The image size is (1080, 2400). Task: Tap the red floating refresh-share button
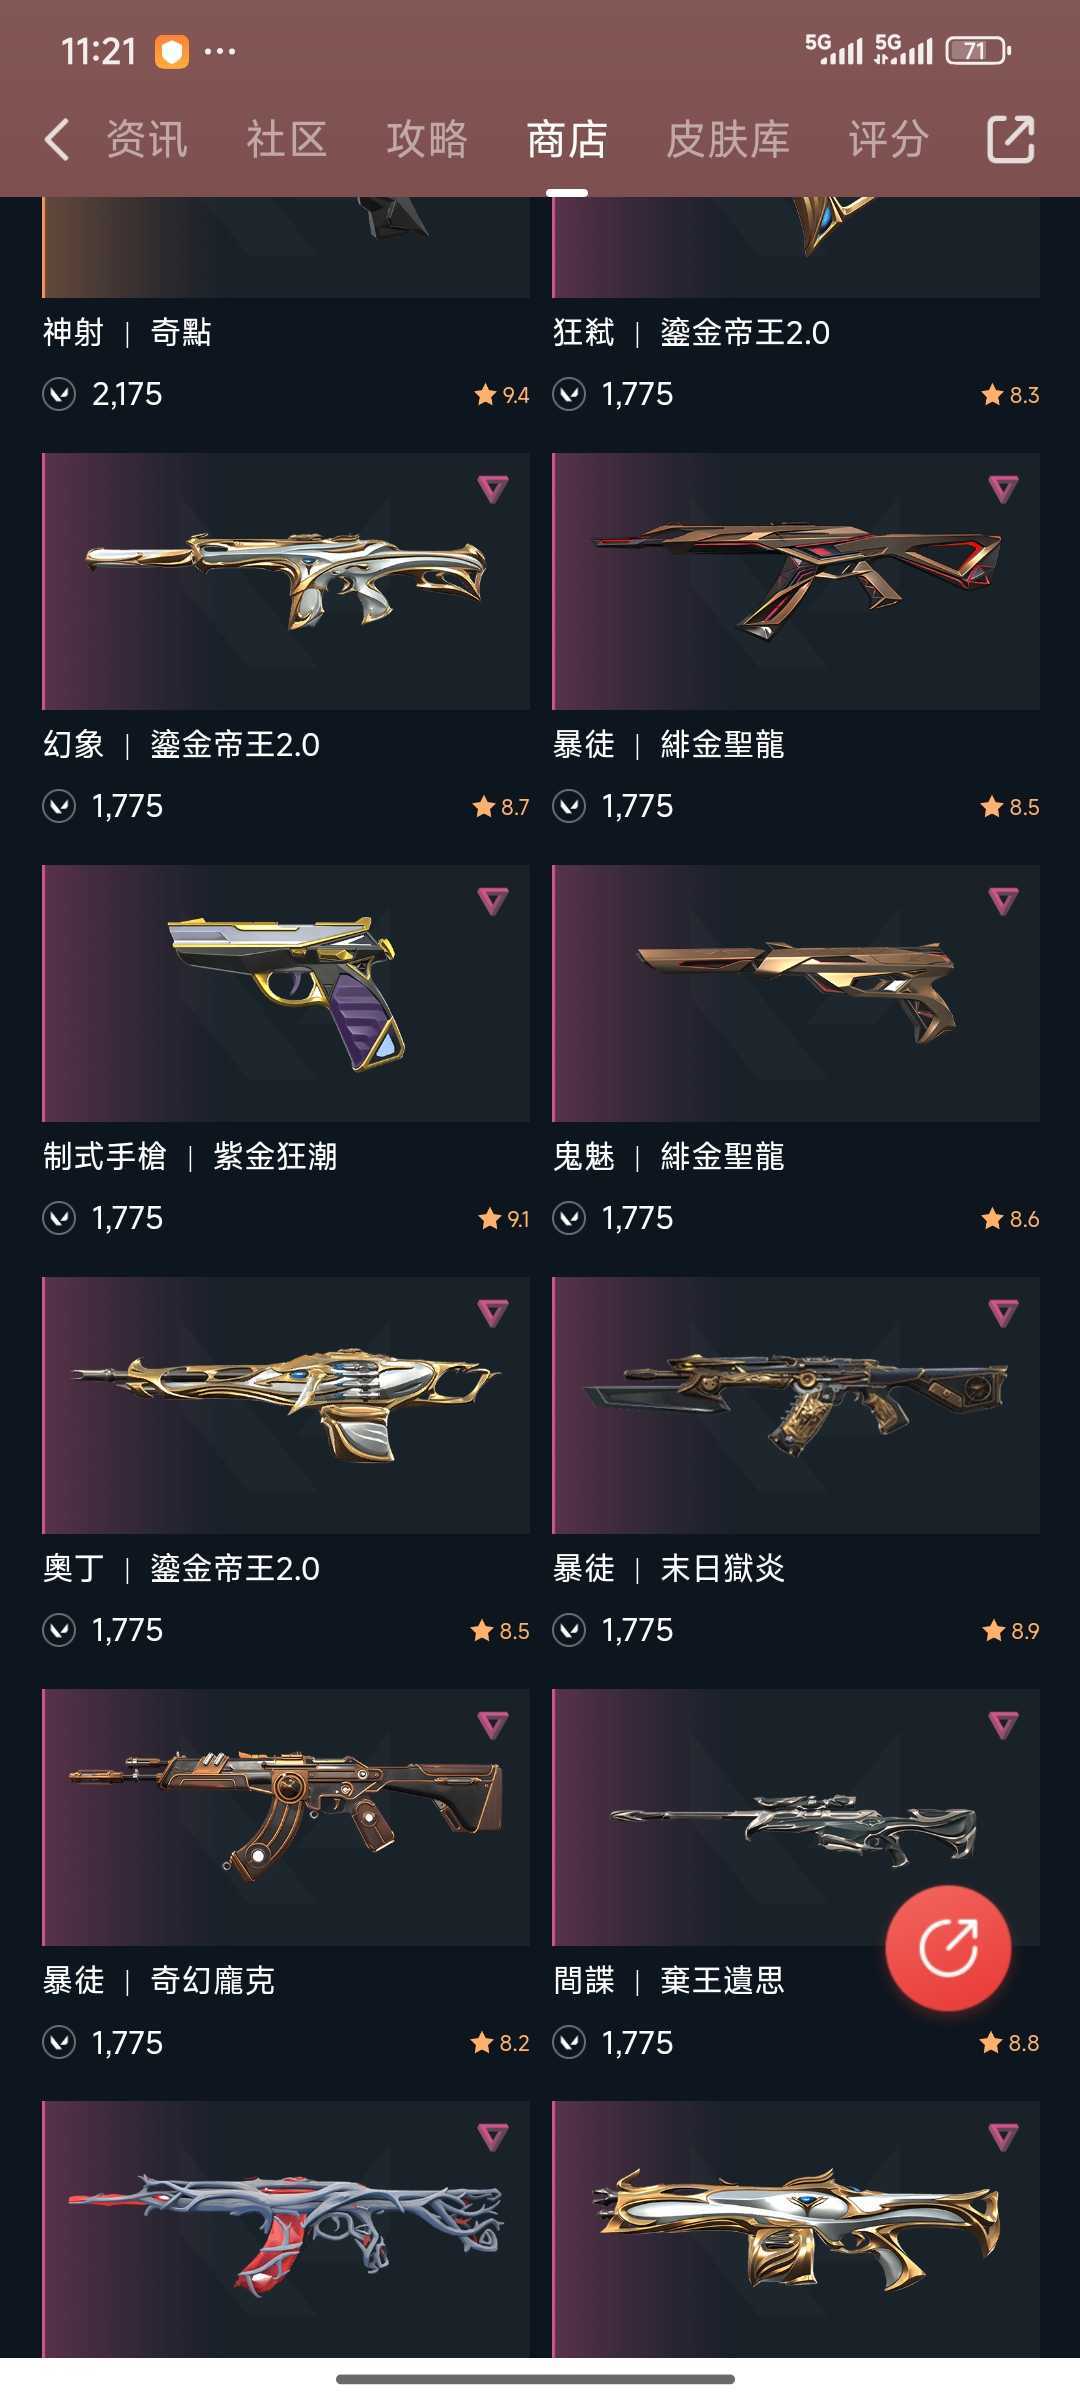pyautogui.click(x=947, y=1947)
